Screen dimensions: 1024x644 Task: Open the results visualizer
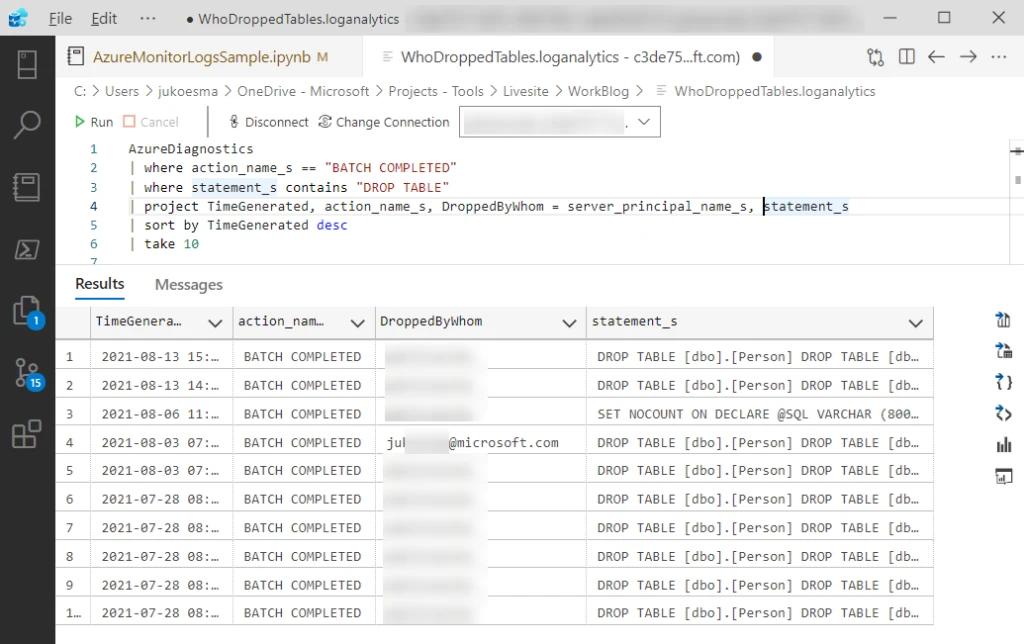coord(1004,476)
